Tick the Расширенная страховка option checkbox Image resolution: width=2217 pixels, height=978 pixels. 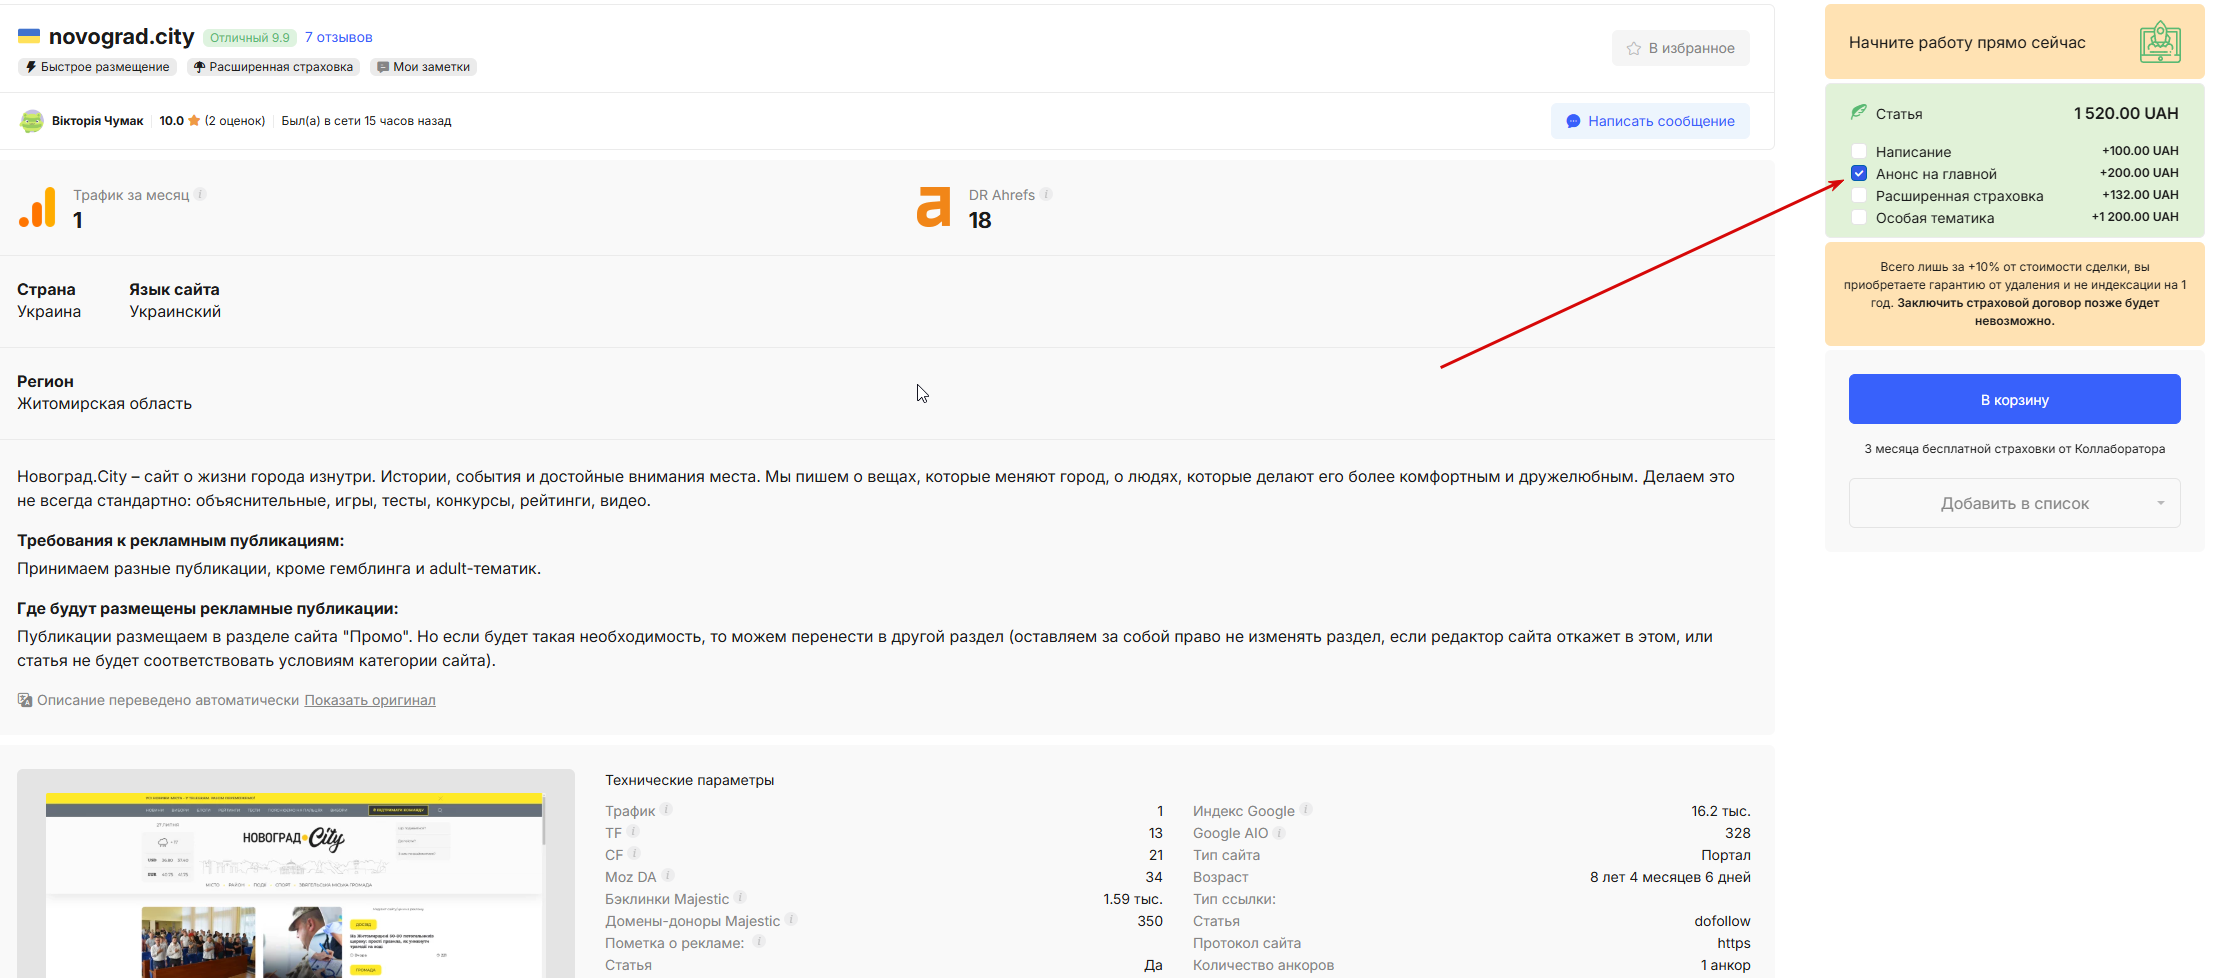(1859, 196)
